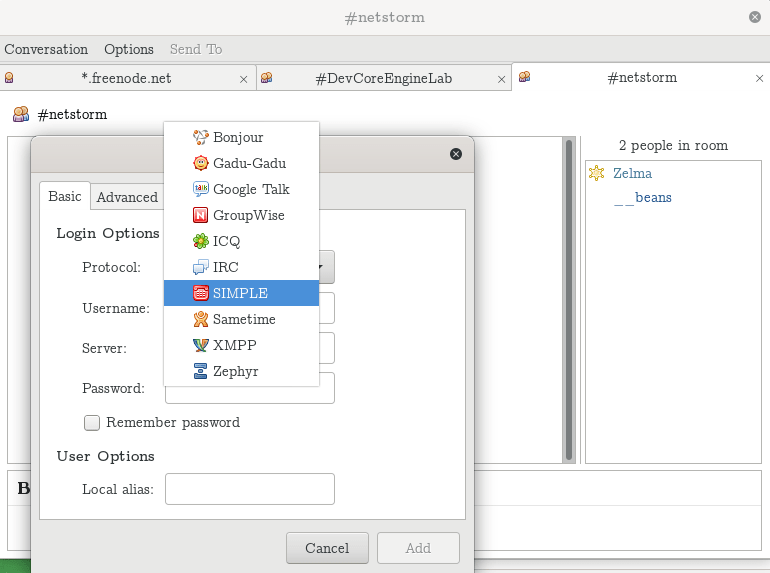Enable the Remember password checkbox
This screenshot has height=573, width=770.
coord(92,422)
